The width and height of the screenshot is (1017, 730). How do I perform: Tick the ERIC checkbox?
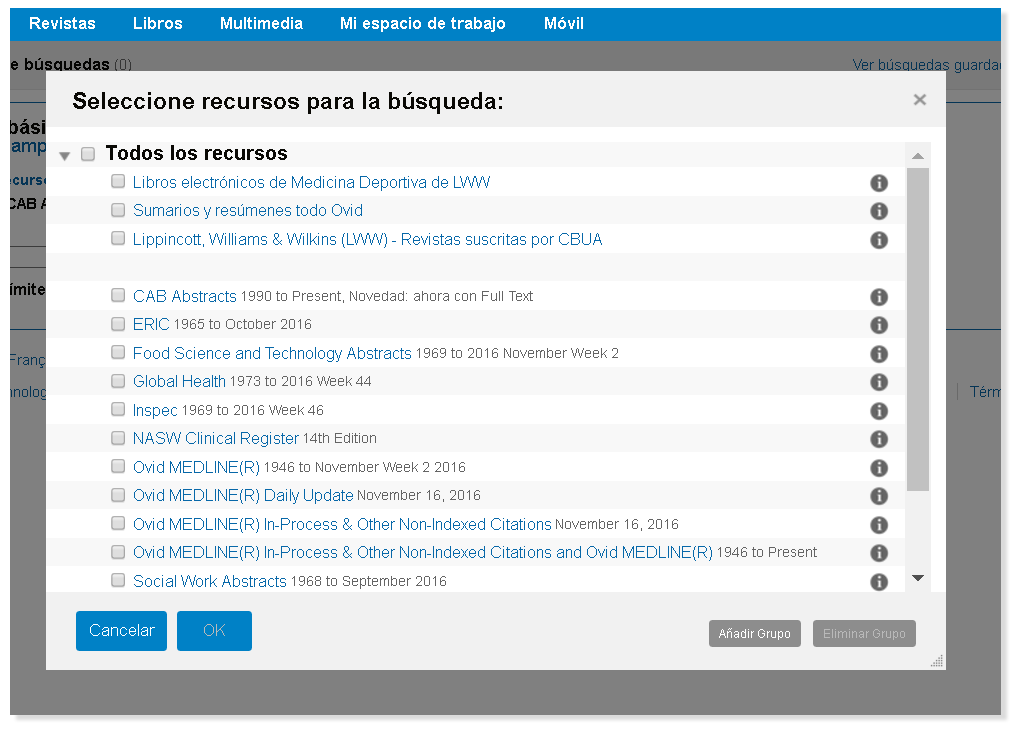pos(118,324)
